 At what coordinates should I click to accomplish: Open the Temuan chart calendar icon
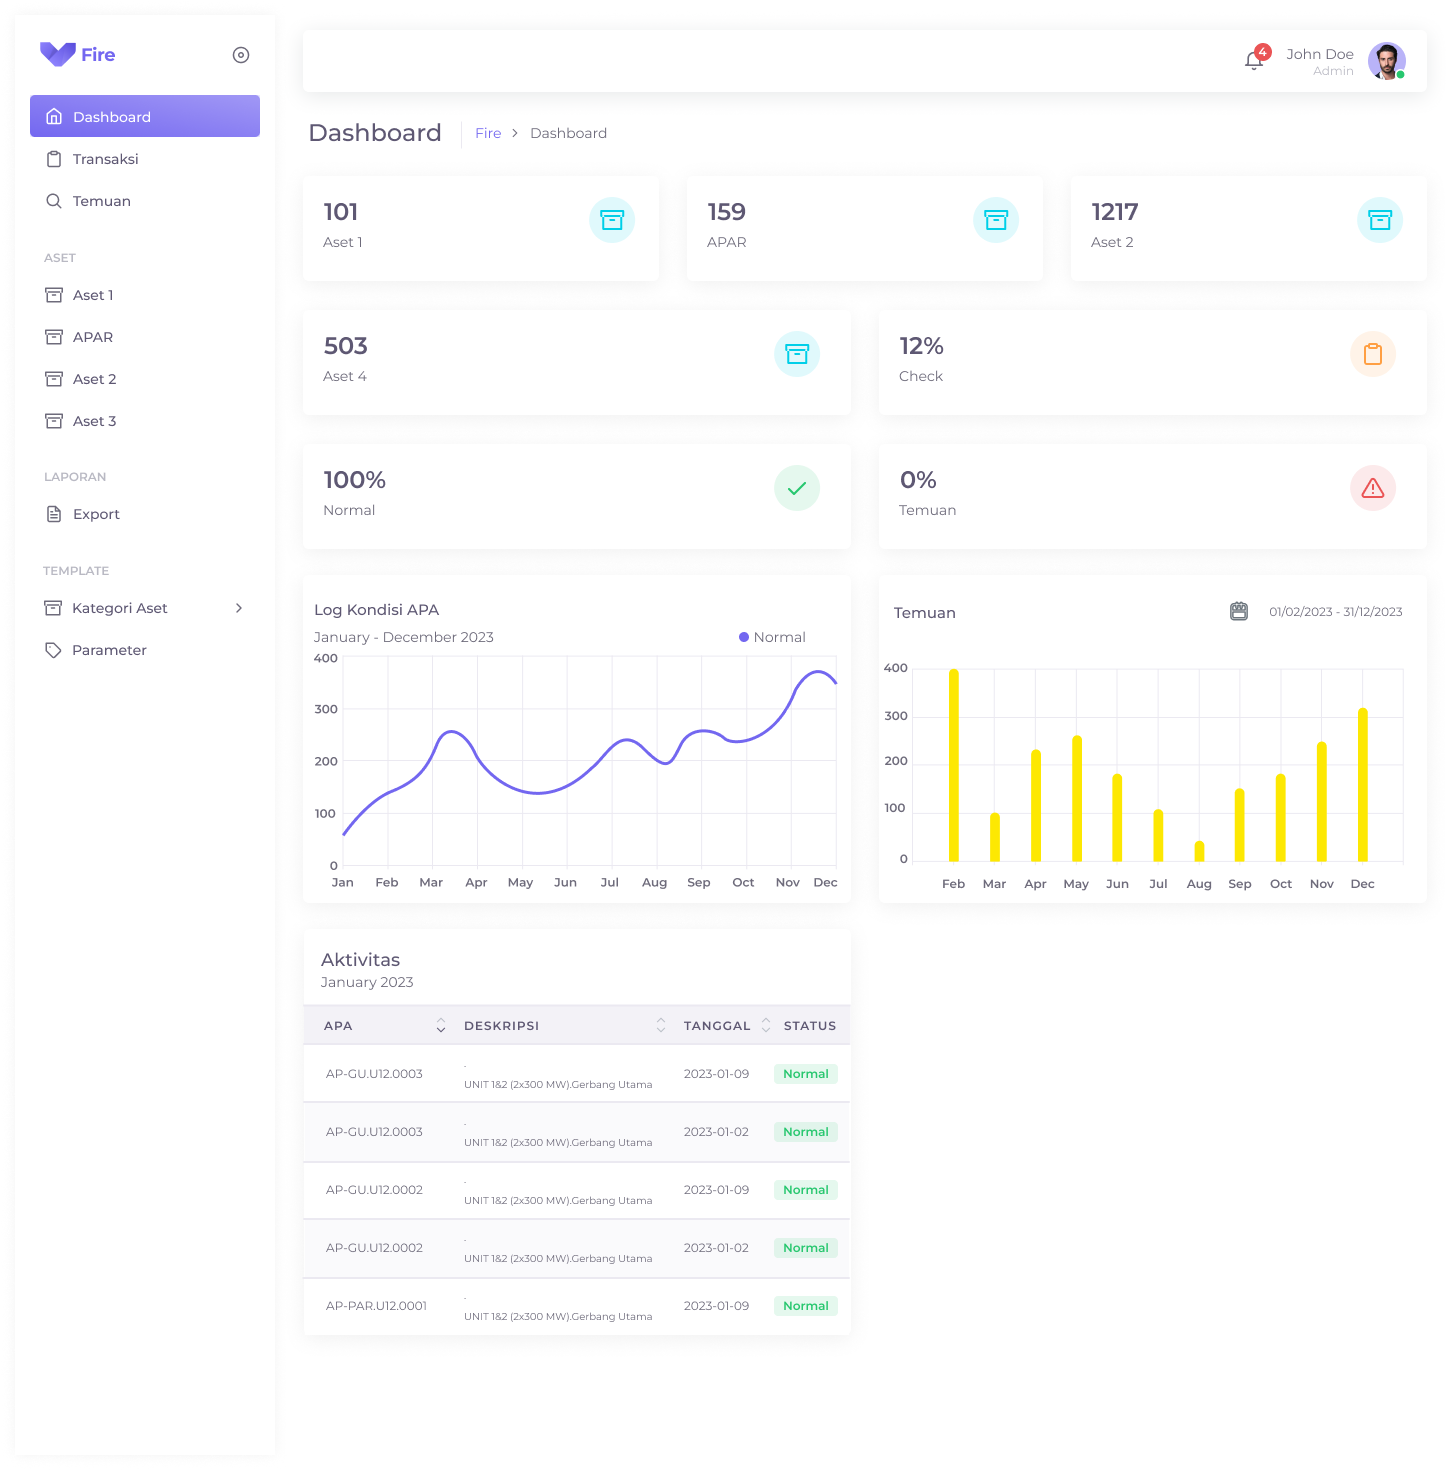[x=1239, y=611]
